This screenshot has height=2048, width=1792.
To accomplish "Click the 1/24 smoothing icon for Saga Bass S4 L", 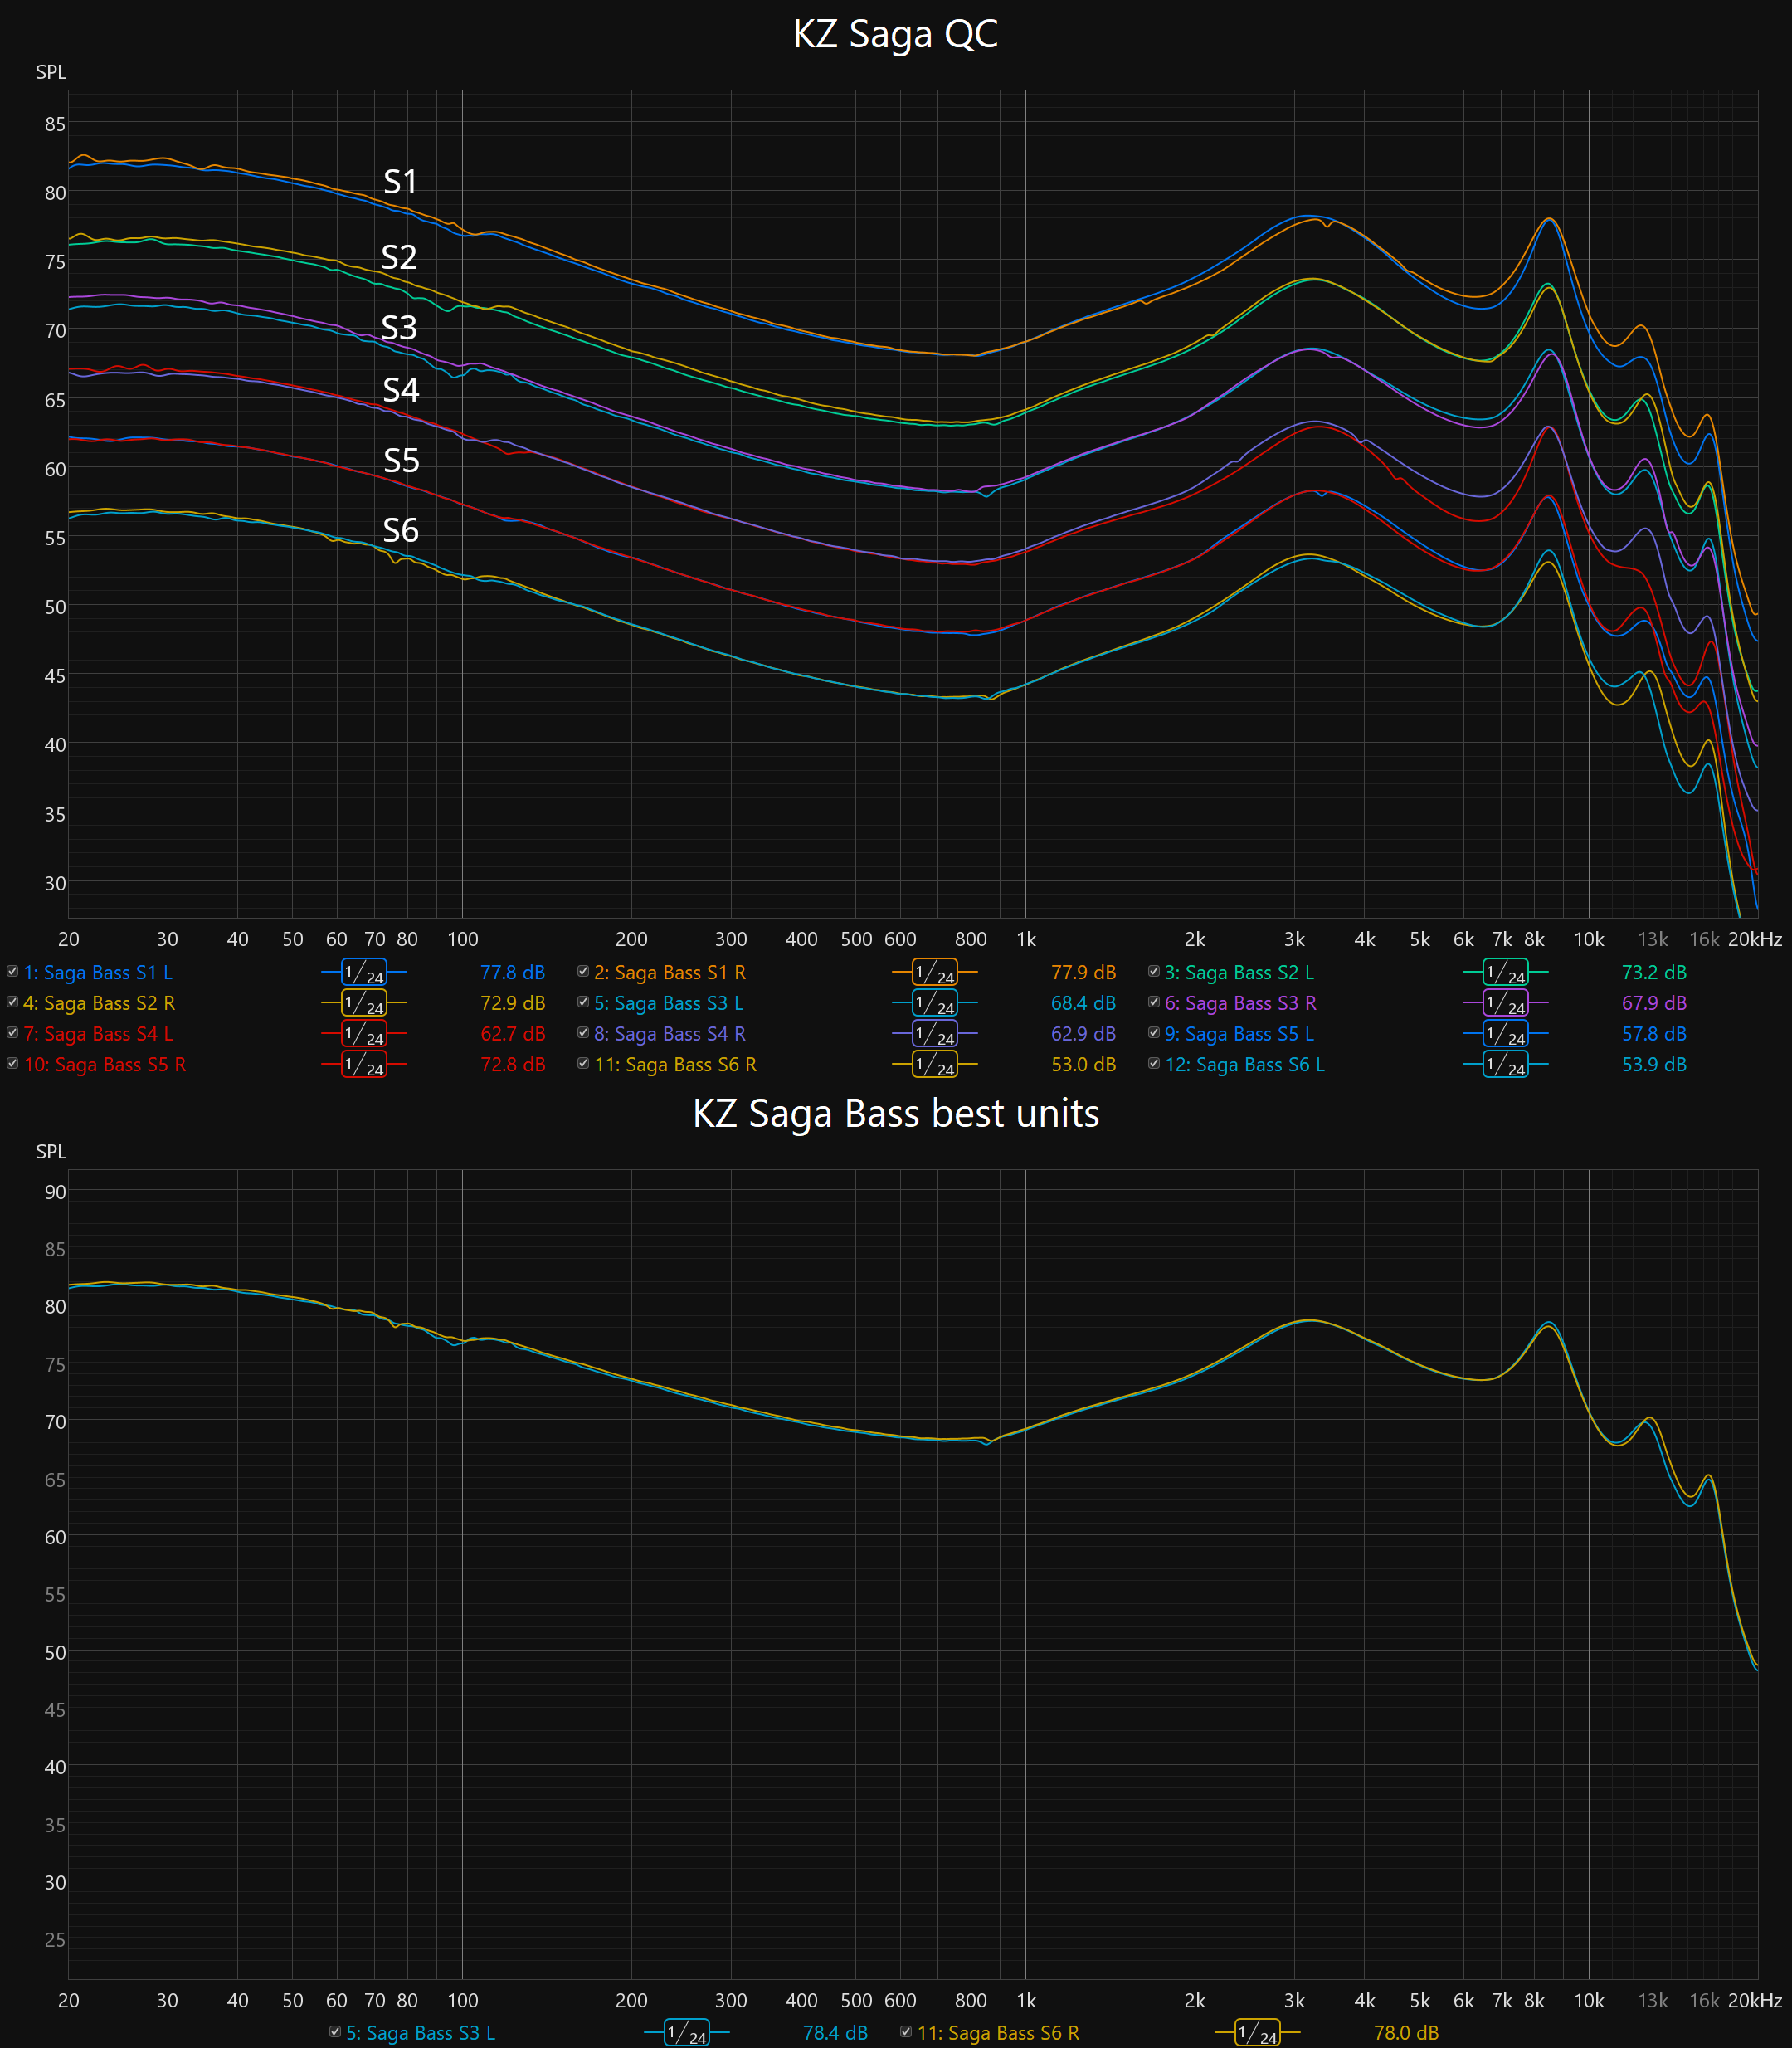I will pos(364,1034).
